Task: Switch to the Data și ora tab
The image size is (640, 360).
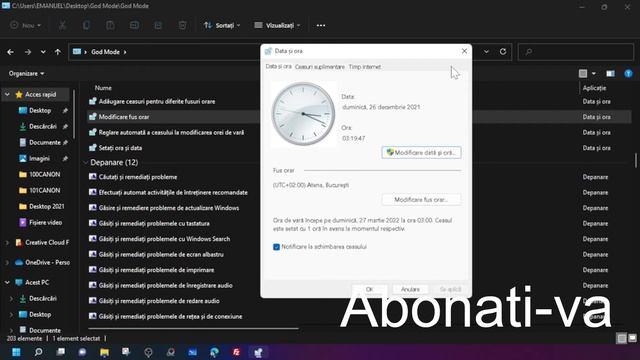Action: (278, 67)
